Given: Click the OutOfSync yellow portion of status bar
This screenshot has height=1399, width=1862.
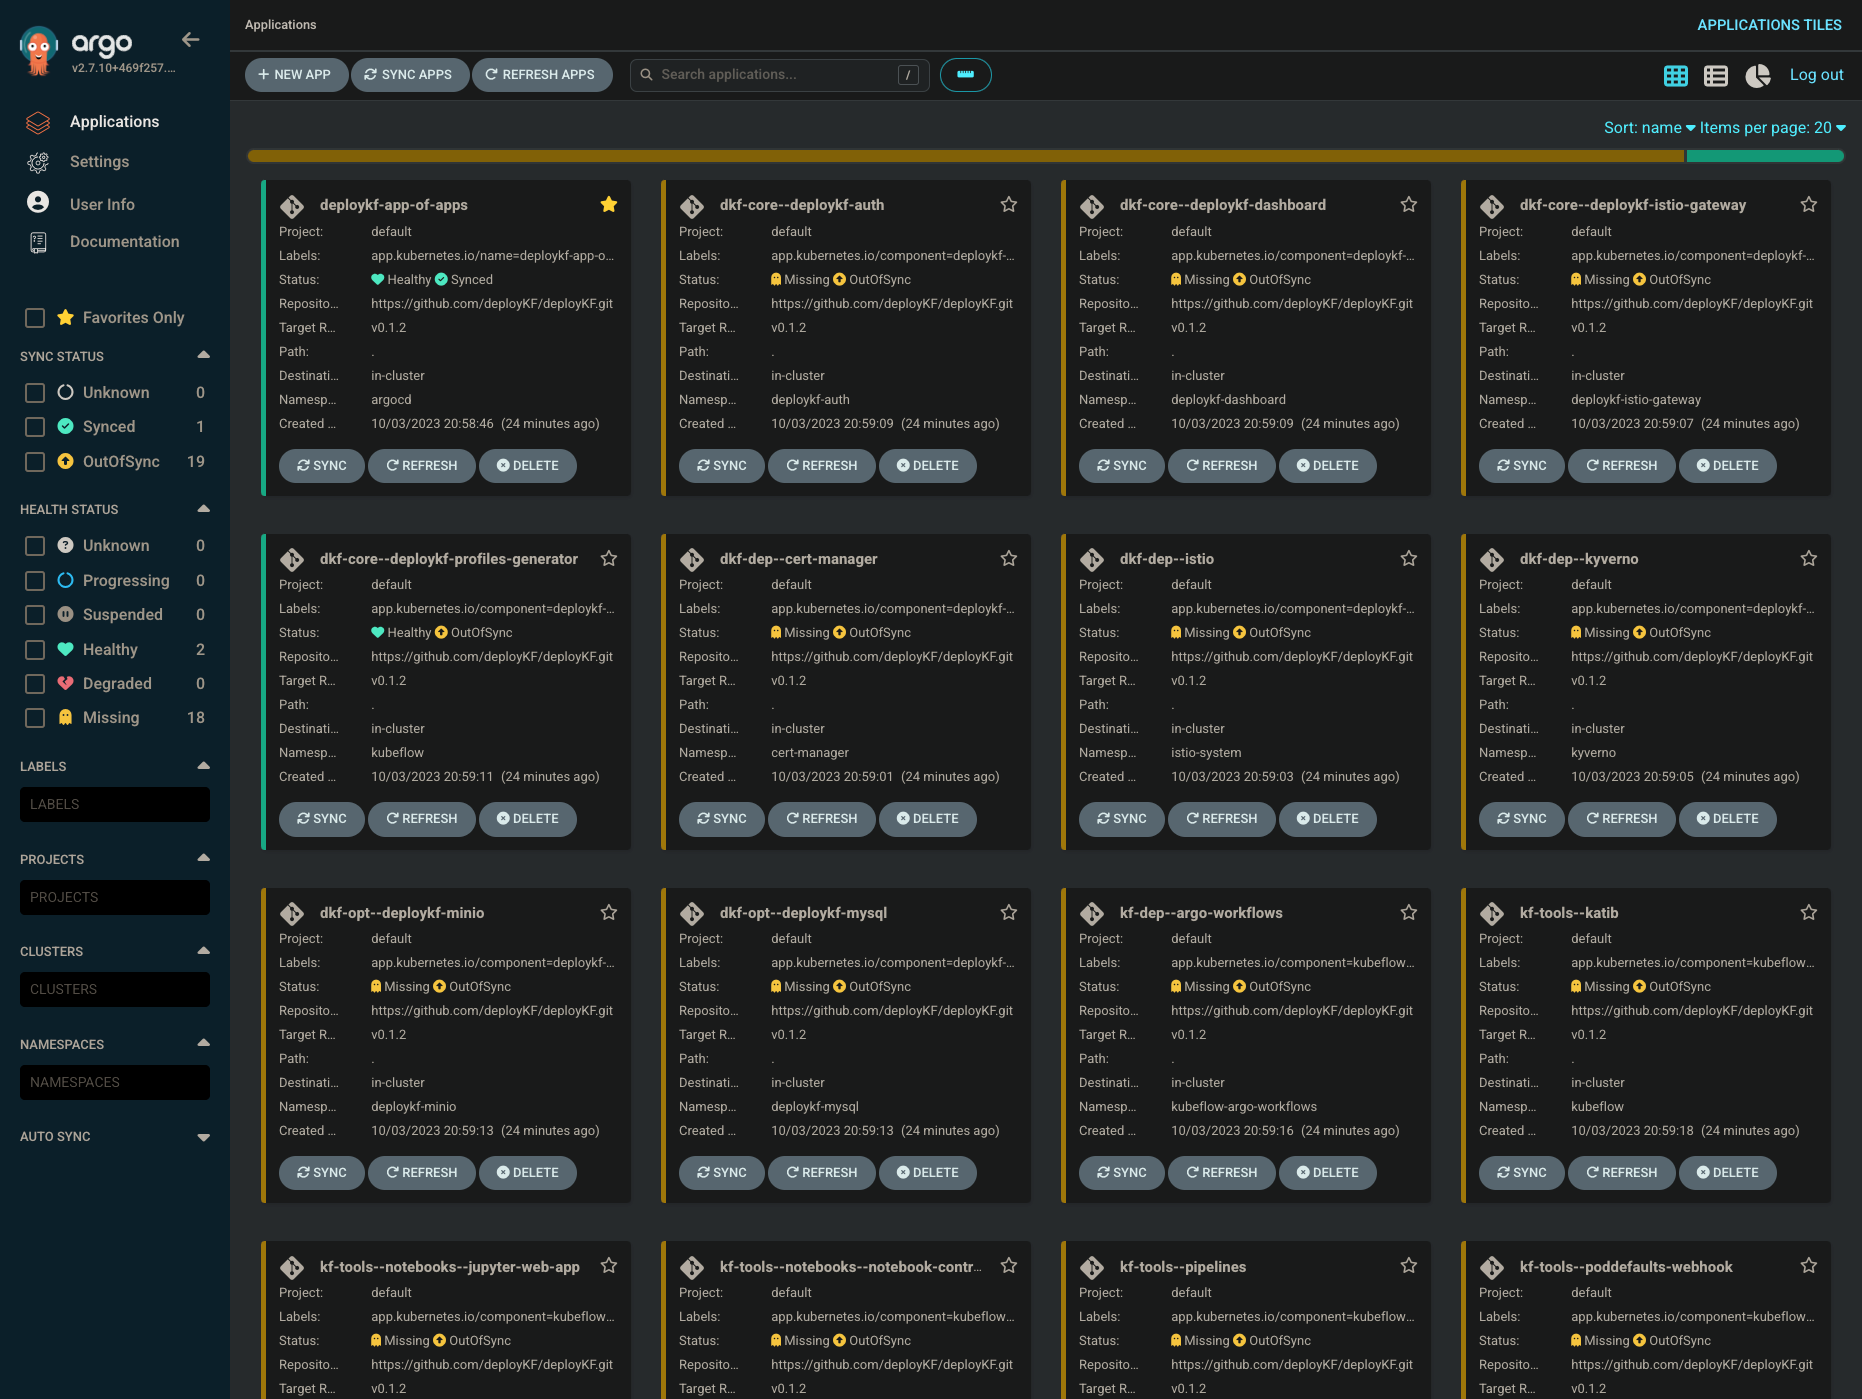Looking at the screenshot, I should 966,156.
